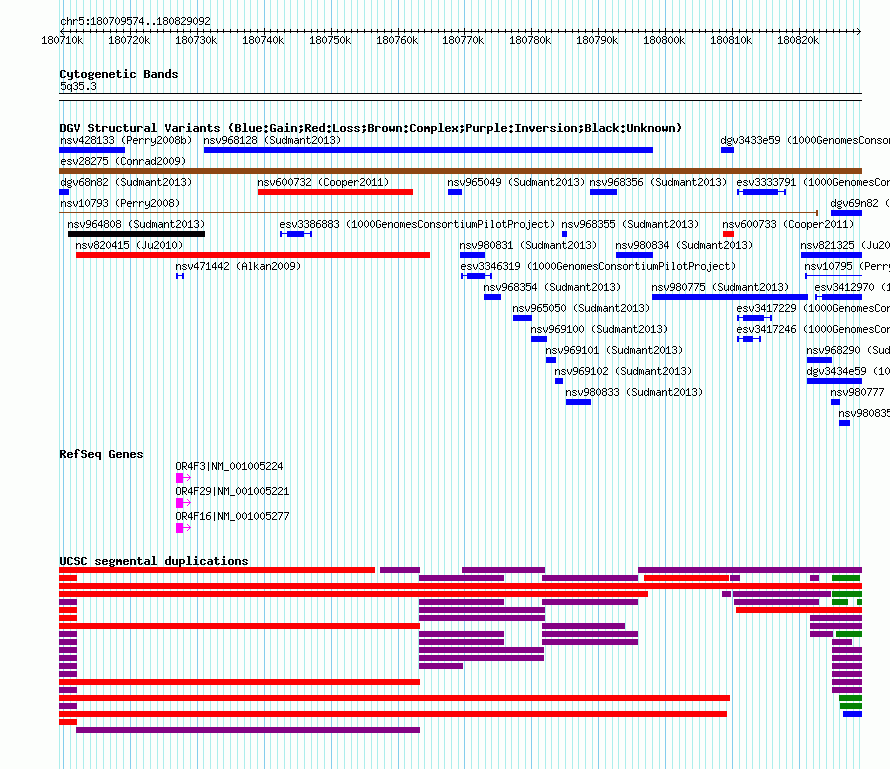The image size is (890, 769).
Task: Click the brown esv28275 complex variant bar
Action: click(460, 171)
